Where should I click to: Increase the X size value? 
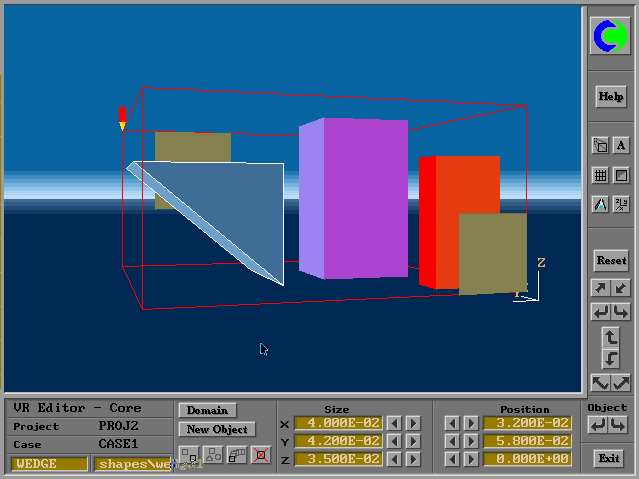click(413, 423)
